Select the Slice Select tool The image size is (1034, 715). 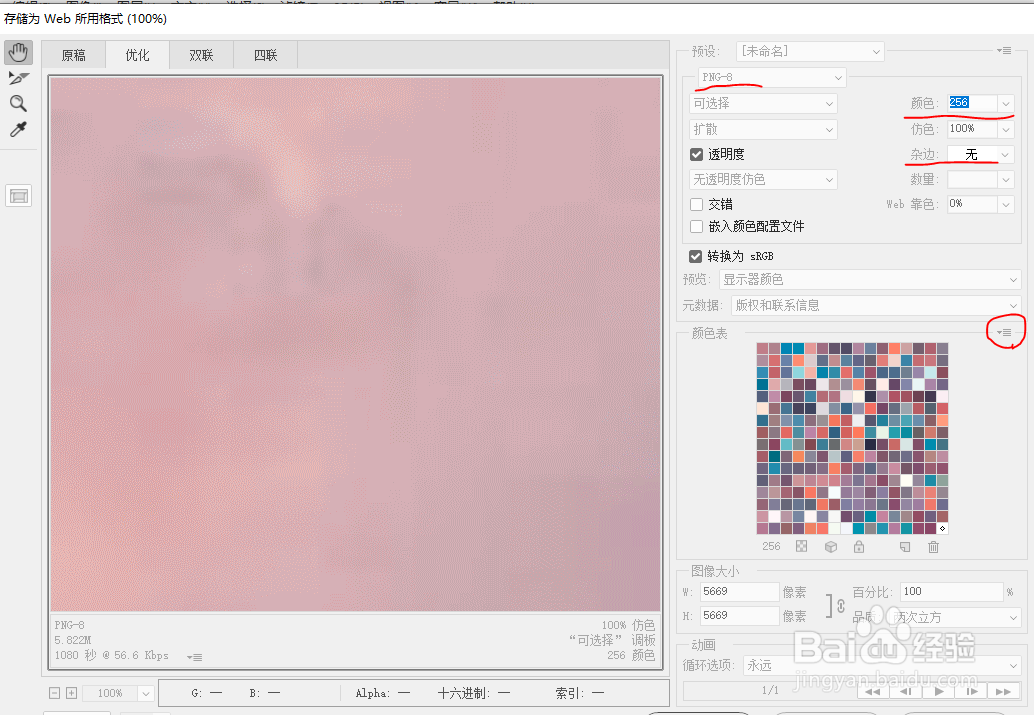pos(18,78)
